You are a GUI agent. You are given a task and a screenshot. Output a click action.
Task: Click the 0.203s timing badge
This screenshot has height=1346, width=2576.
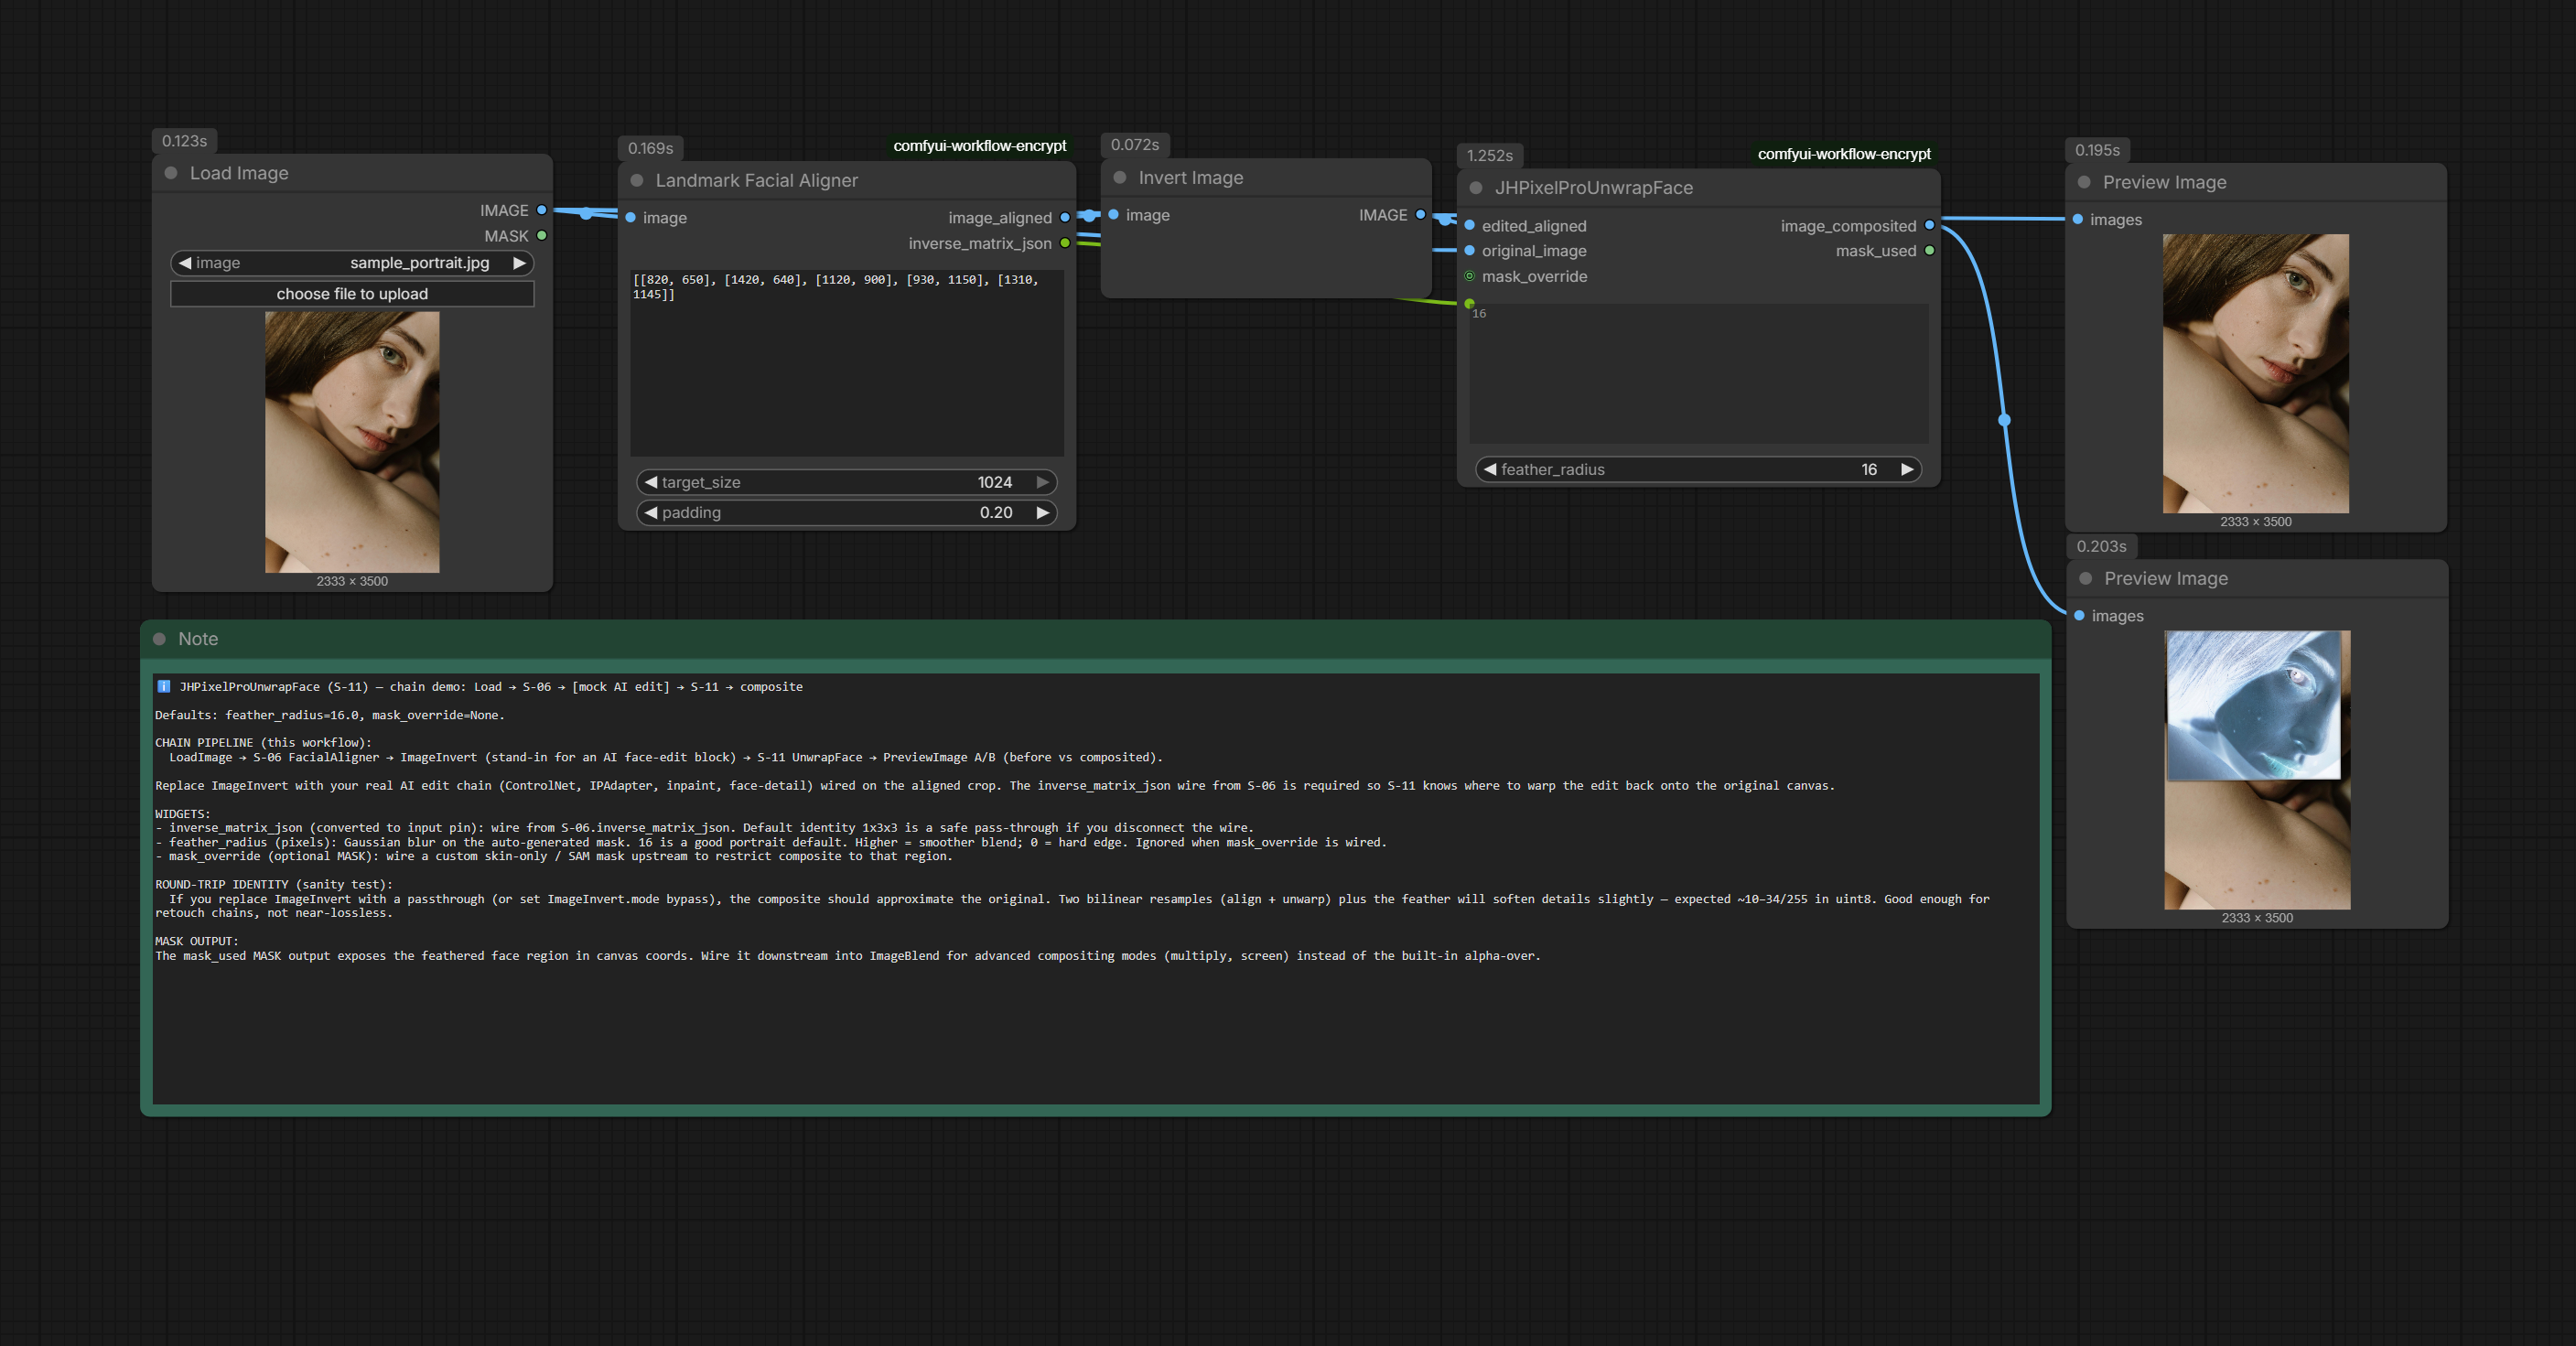[x=2101, y=546]
